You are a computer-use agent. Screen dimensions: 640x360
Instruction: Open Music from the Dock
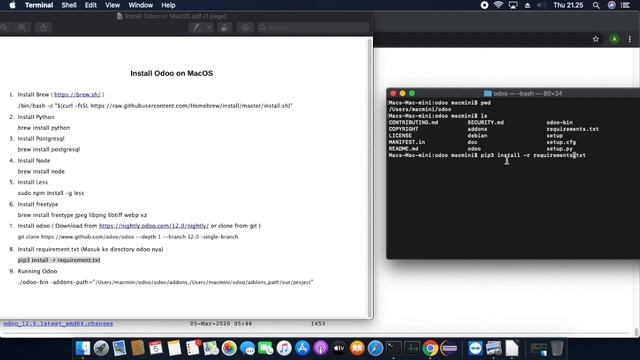click(284, 348)
